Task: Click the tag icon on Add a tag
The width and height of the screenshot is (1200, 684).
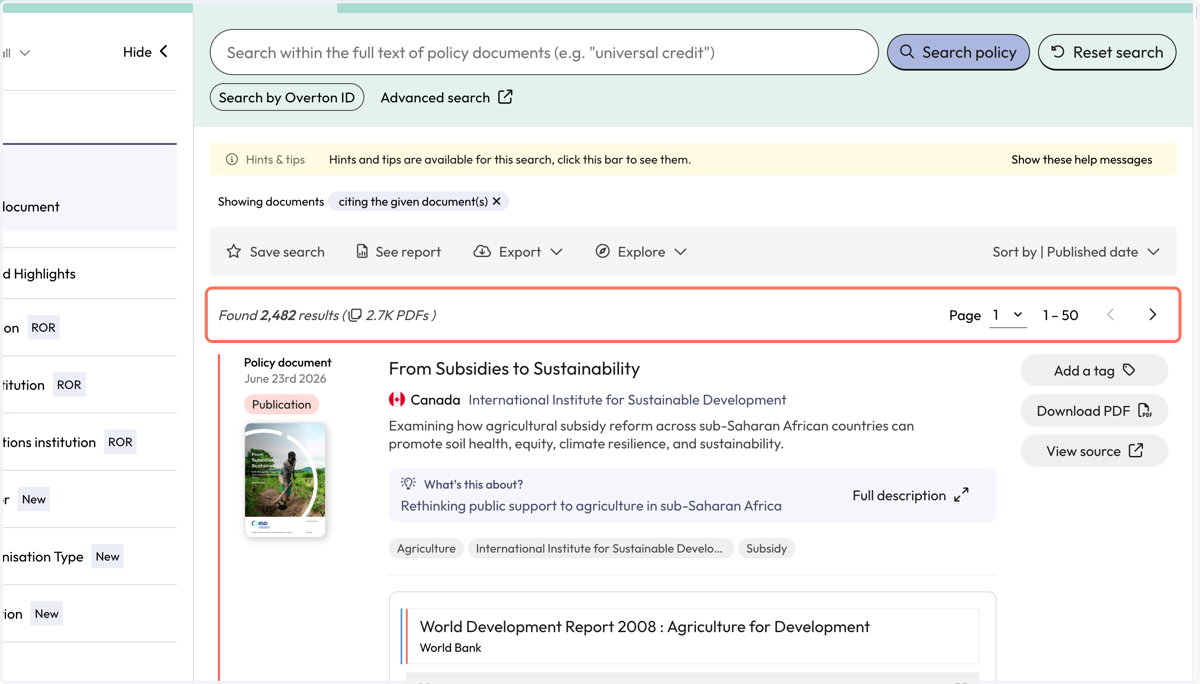Action: point(1129,370)
